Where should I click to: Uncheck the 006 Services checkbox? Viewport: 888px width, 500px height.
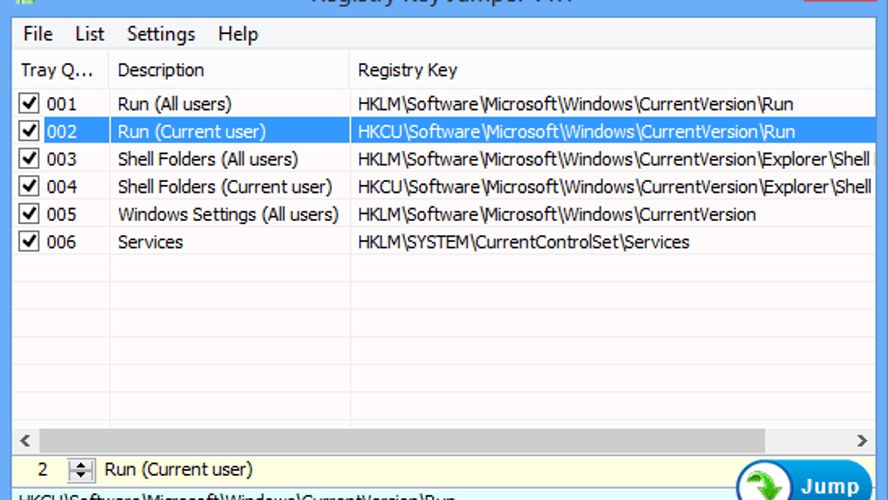pyautogui.click(x=29, y=242)
